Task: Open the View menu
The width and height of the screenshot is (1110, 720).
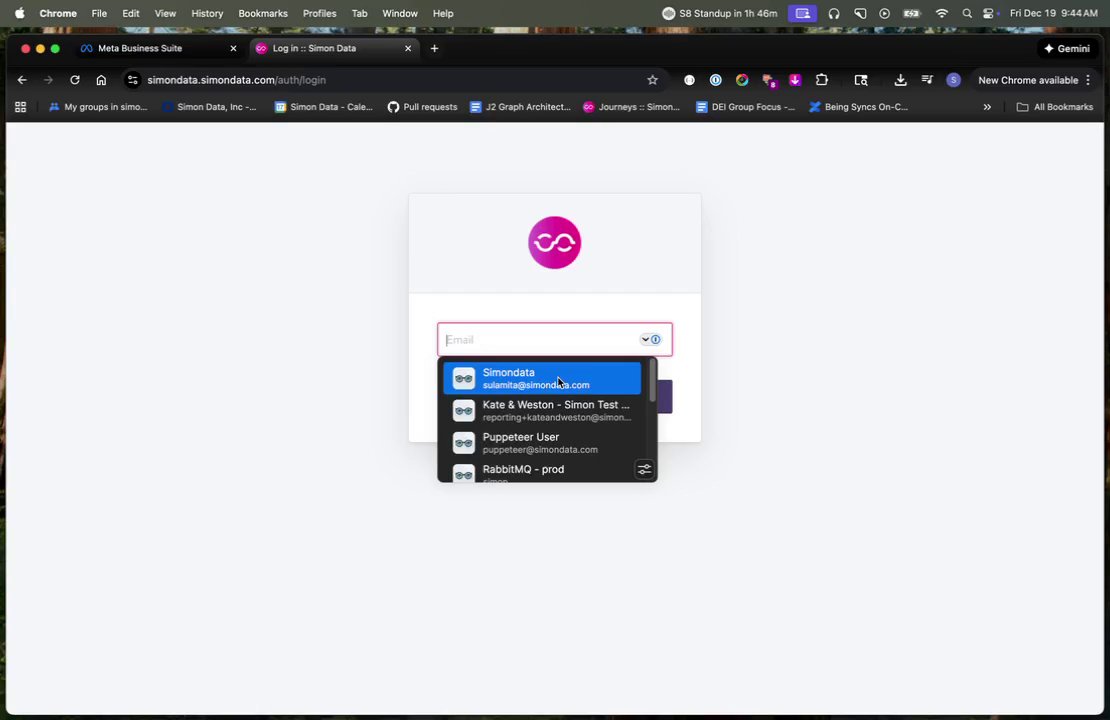Action: pos(165,13)
